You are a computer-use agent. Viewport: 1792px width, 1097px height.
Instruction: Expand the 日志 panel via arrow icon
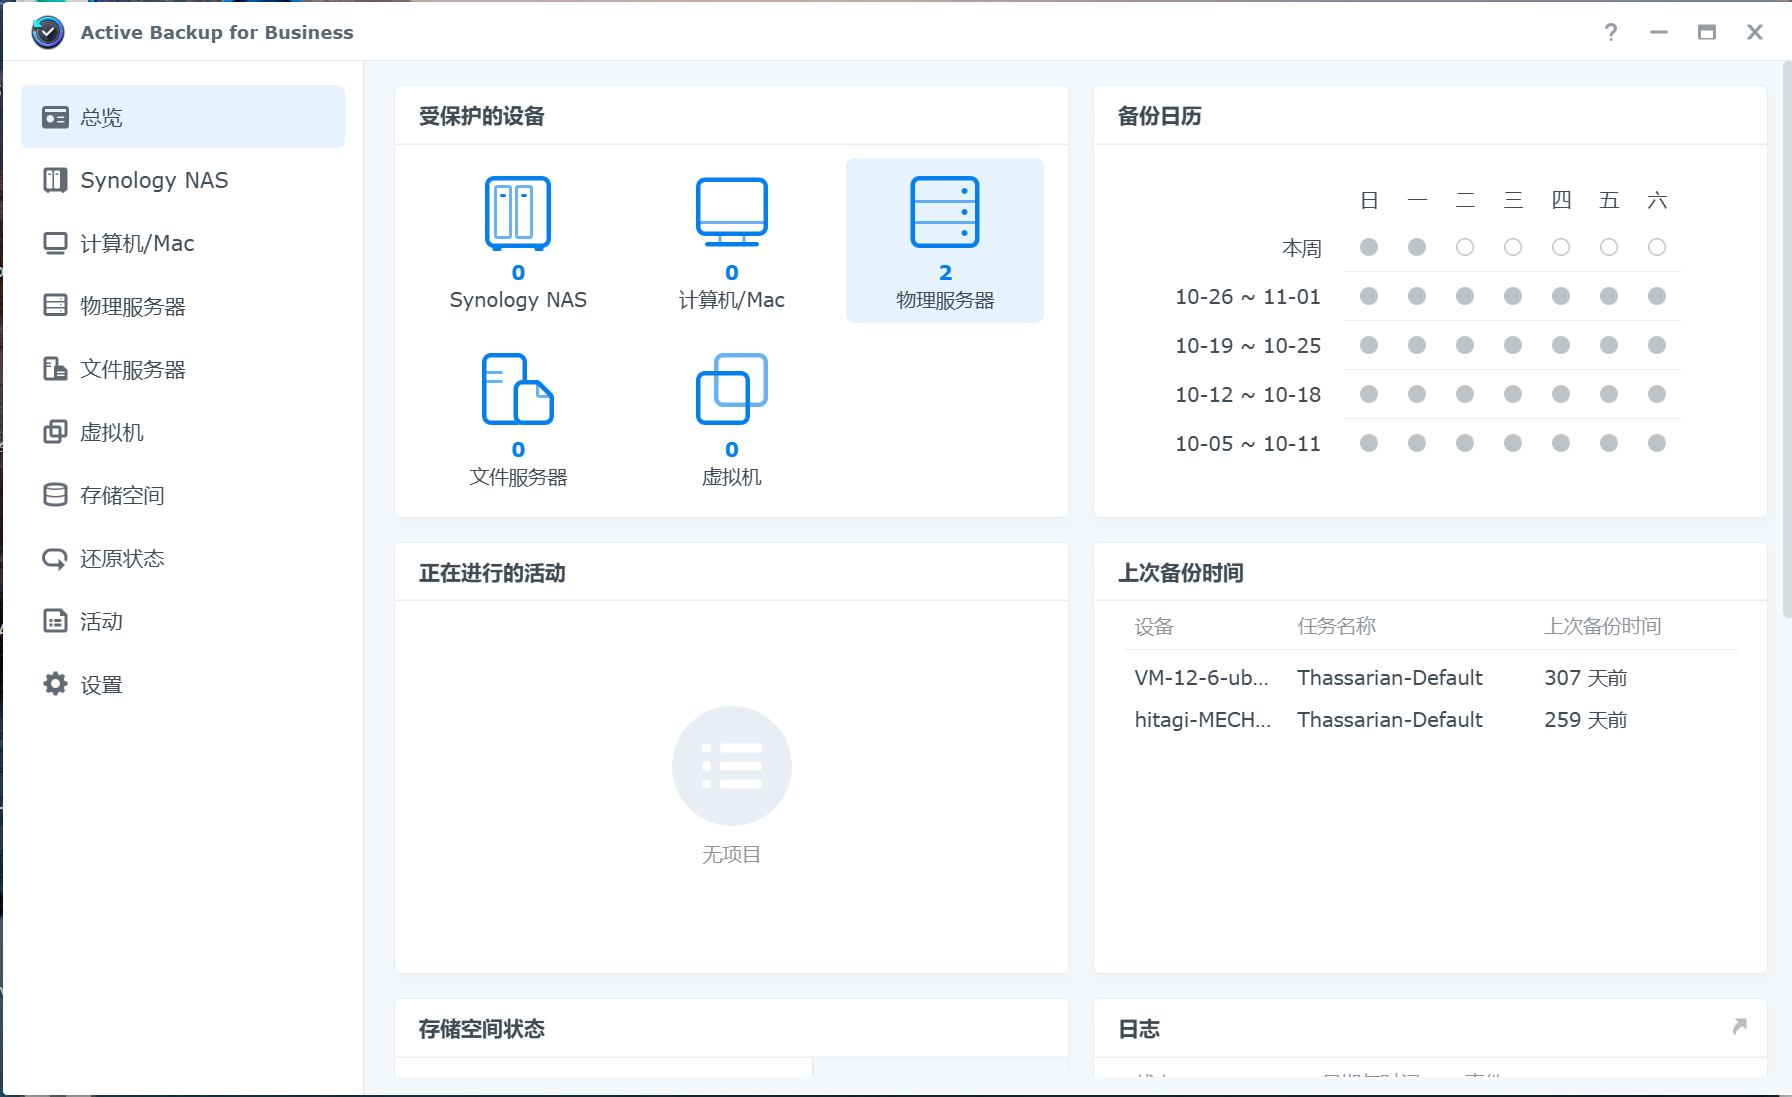(1739, 1027)
